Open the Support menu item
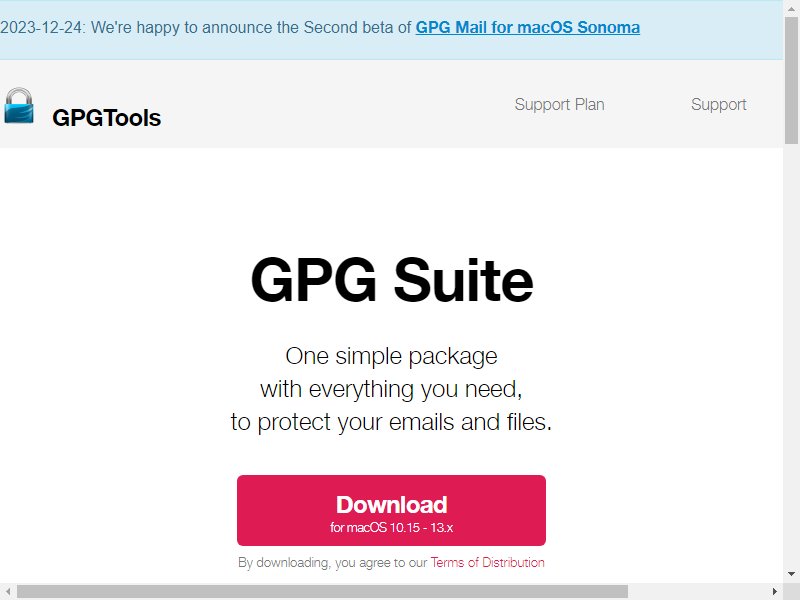The image size is (800, 600). point(718,105)
